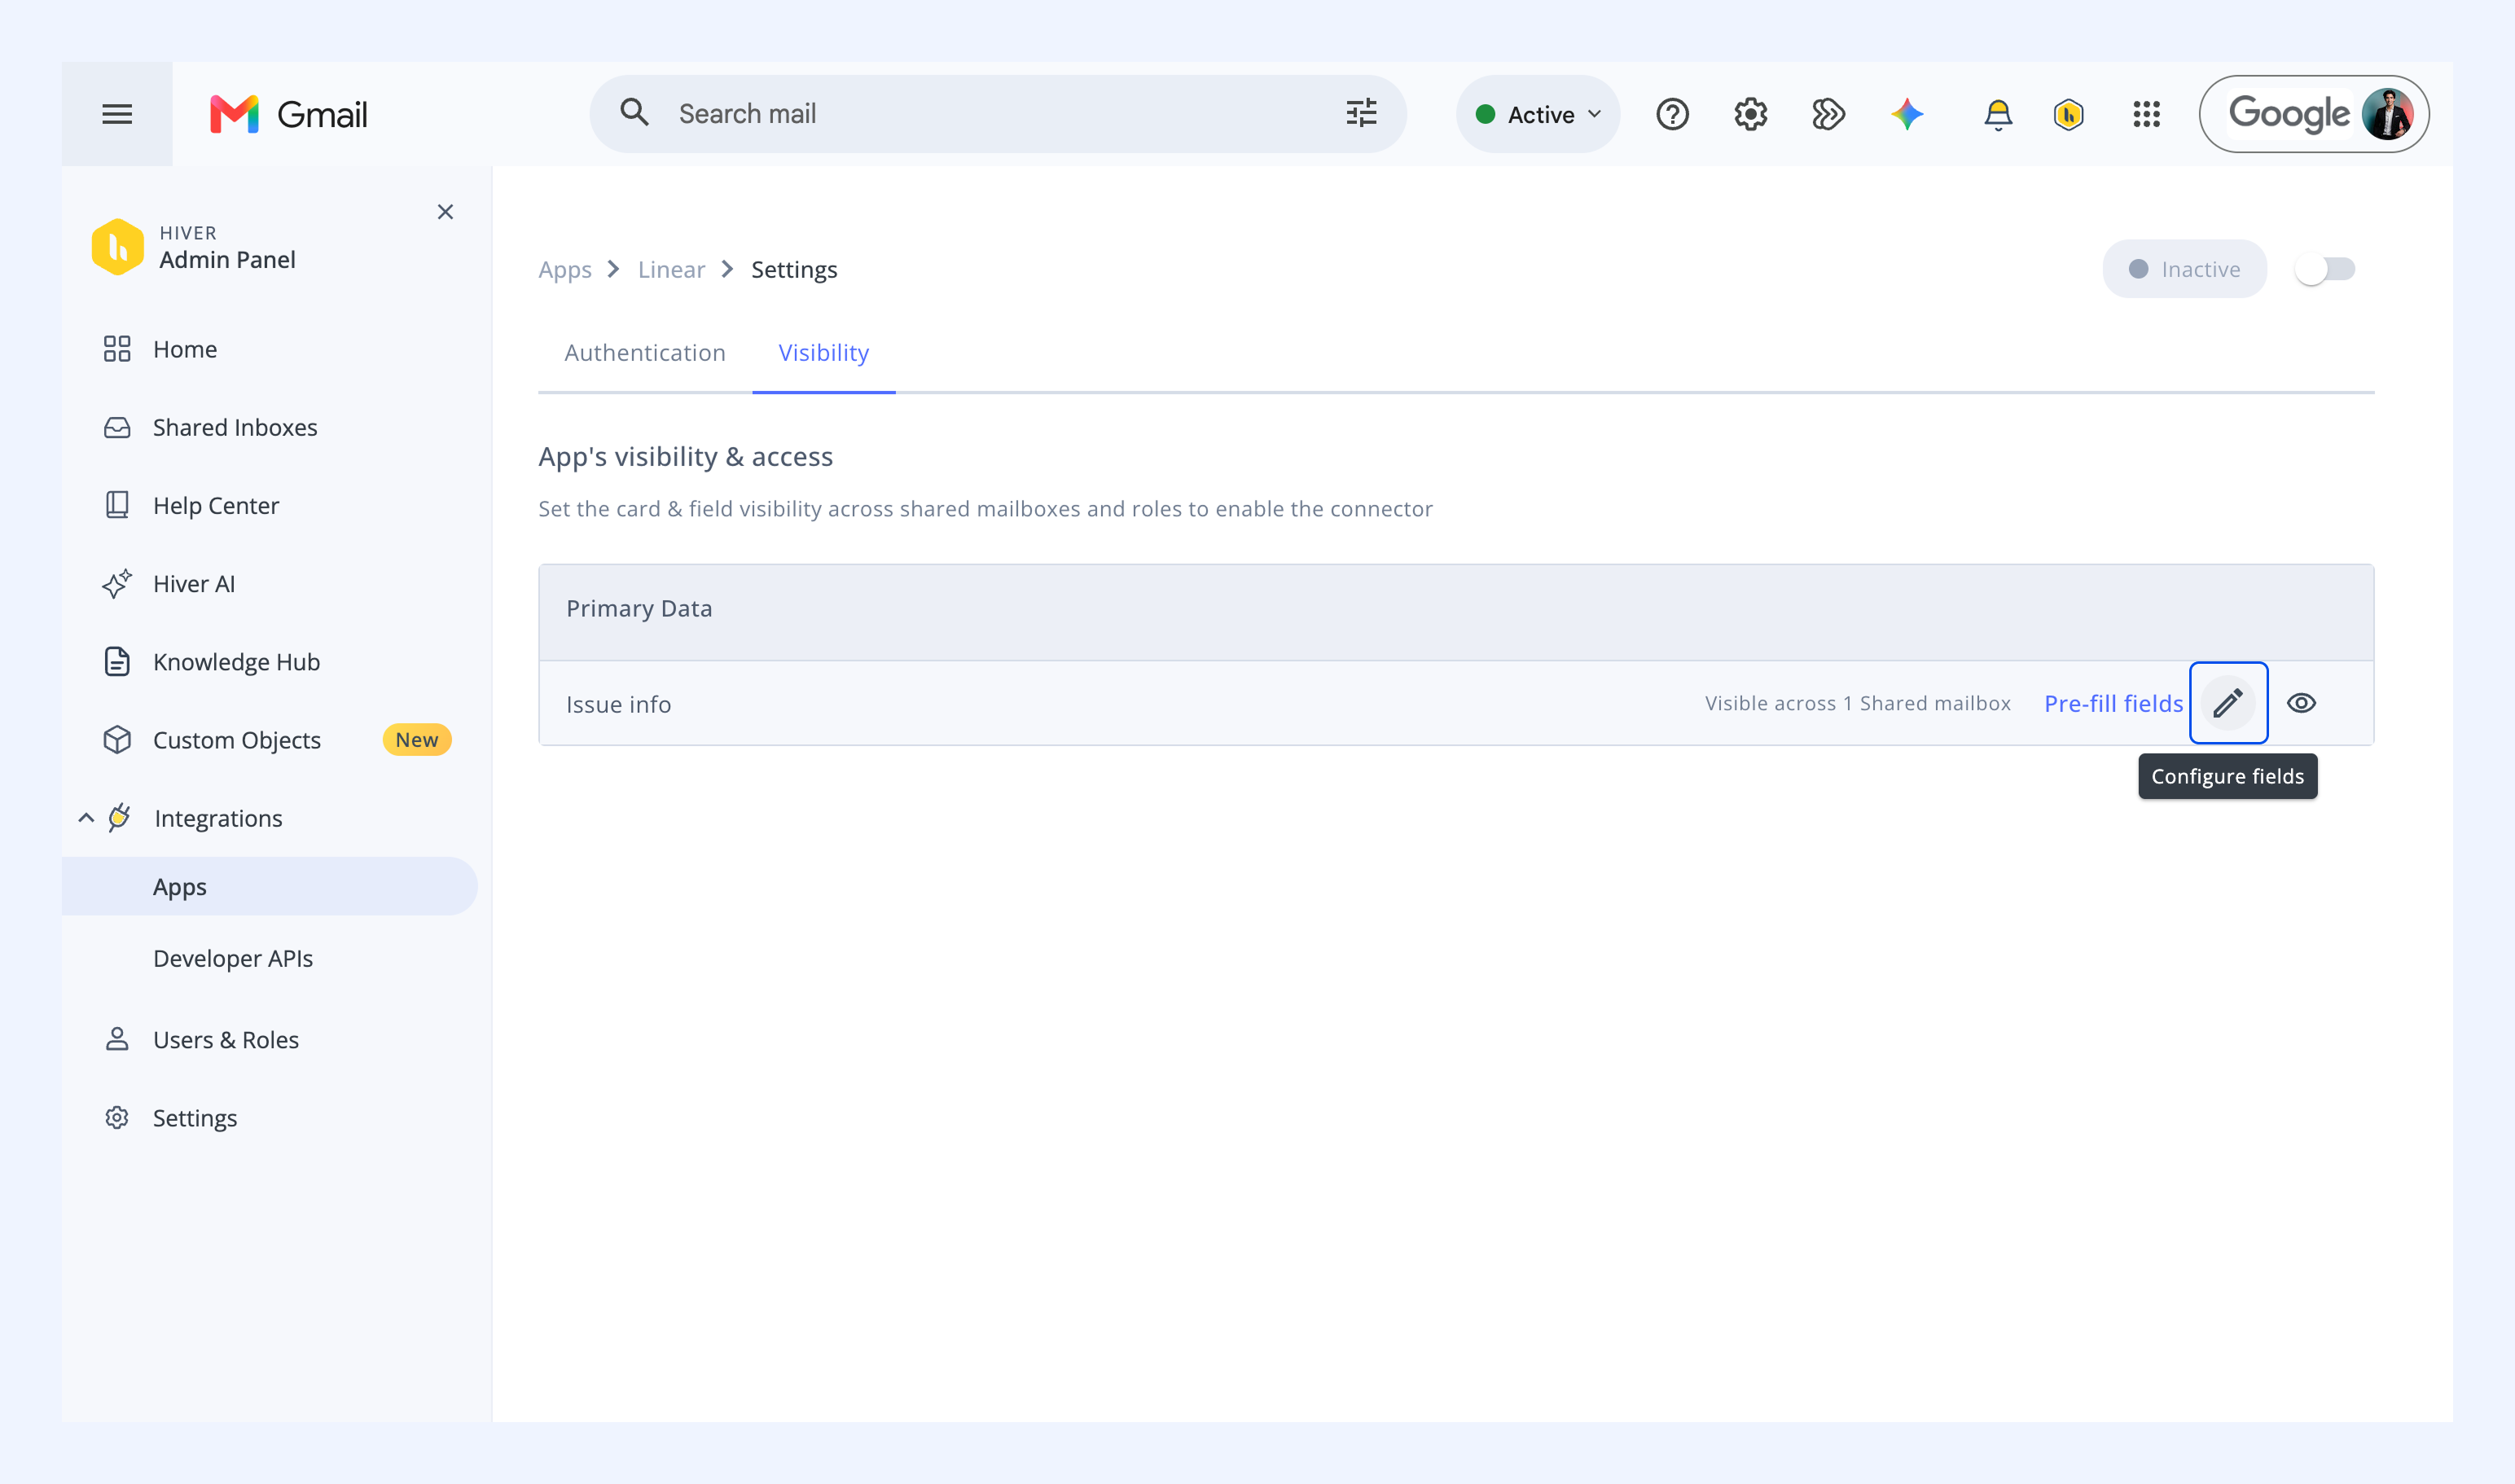Click the Pre-fill fields link

[2113, 703]
